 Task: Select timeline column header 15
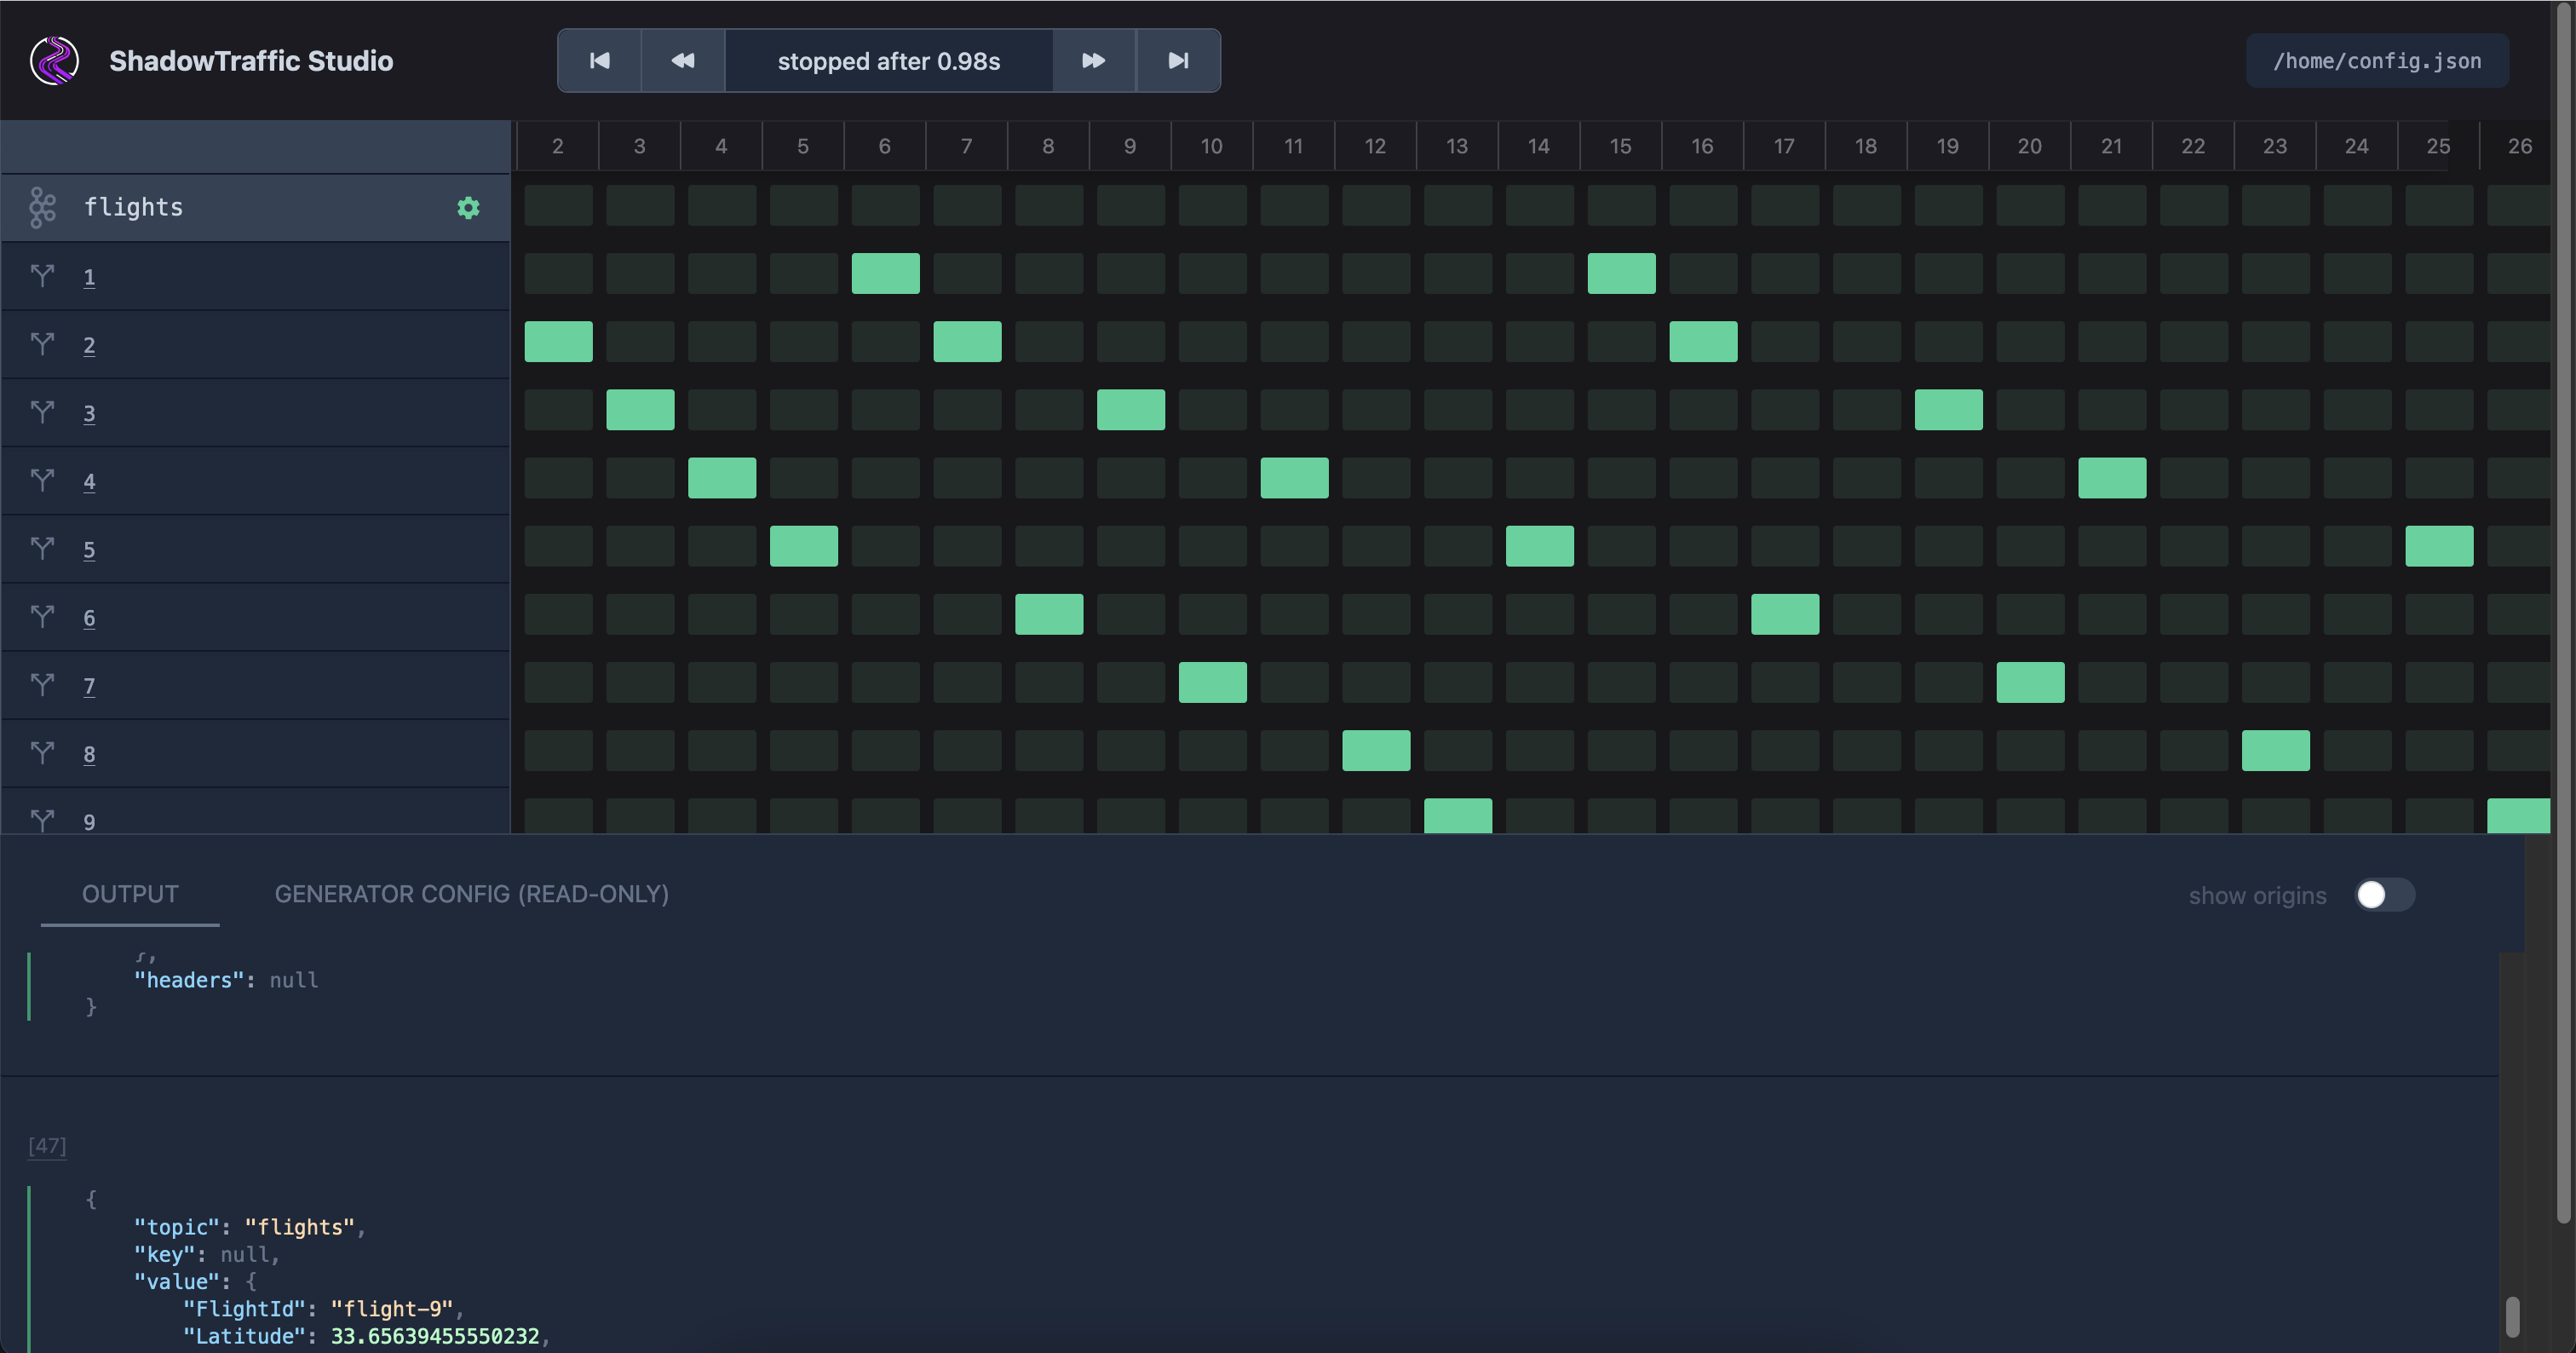1621,146
